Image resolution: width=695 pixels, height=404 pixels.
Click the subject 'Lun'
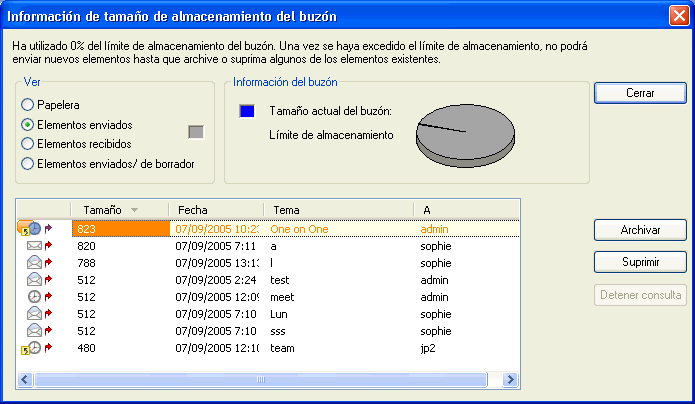point(279,314)
